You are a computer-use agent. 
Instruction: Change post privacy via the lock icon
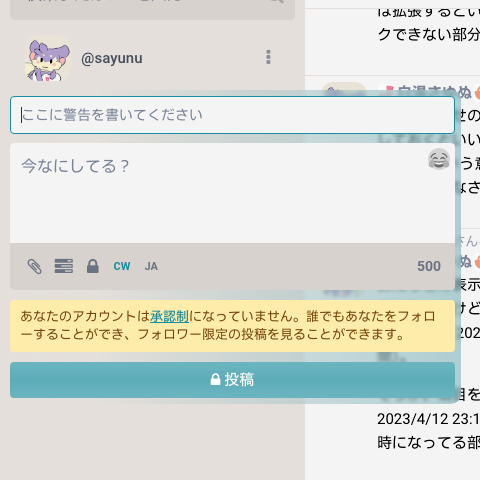point(93,266)
